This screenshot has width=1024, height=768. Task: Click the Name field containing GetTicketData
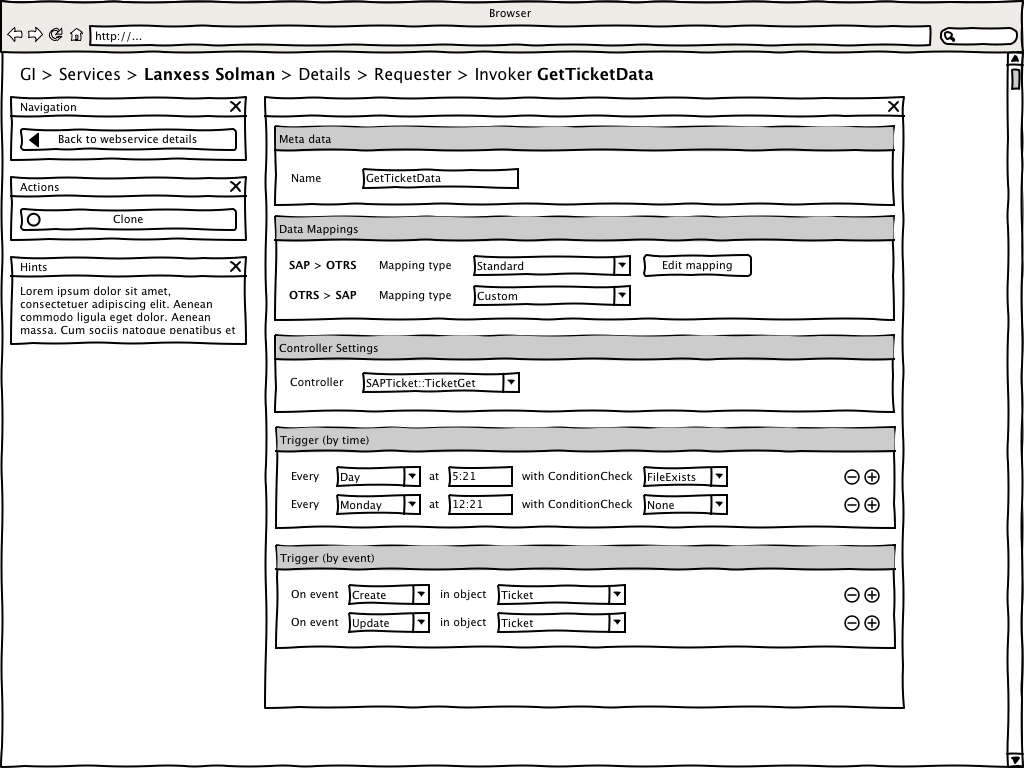pyautogui.click(x=440, y=178)
